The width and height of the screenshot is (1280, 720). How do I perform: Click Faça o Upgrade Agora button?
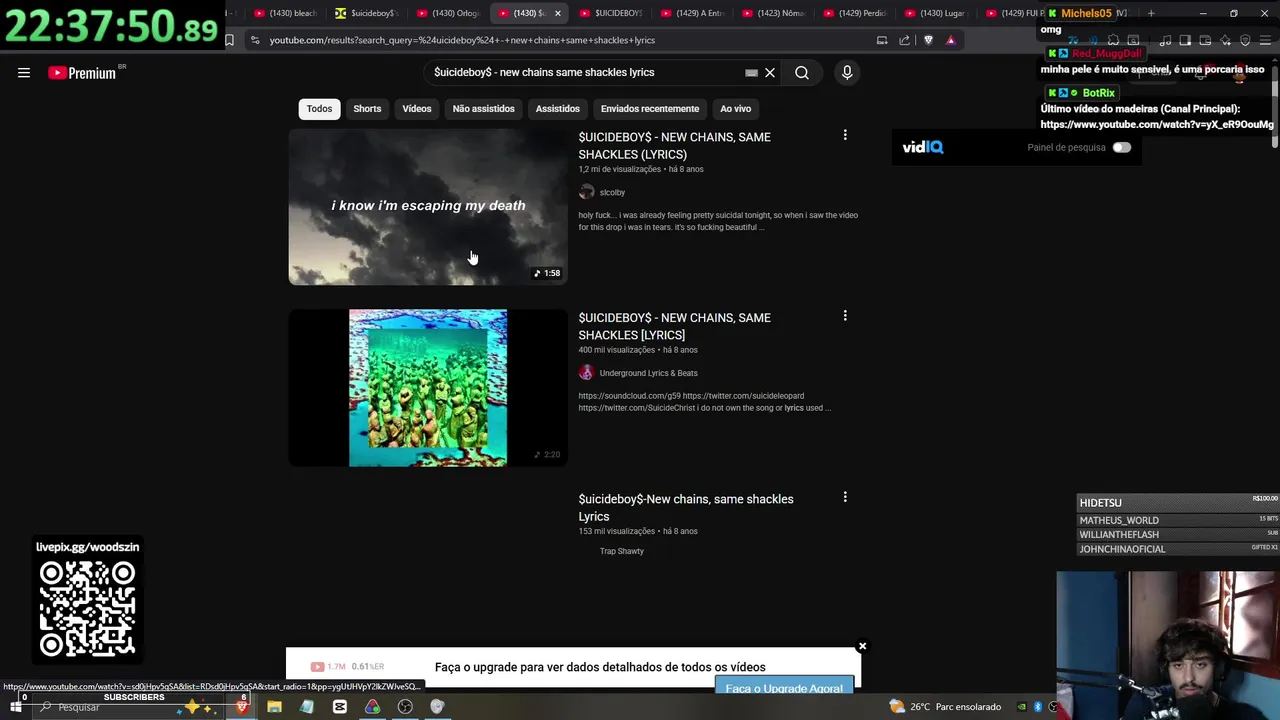[x=784, y=688]
